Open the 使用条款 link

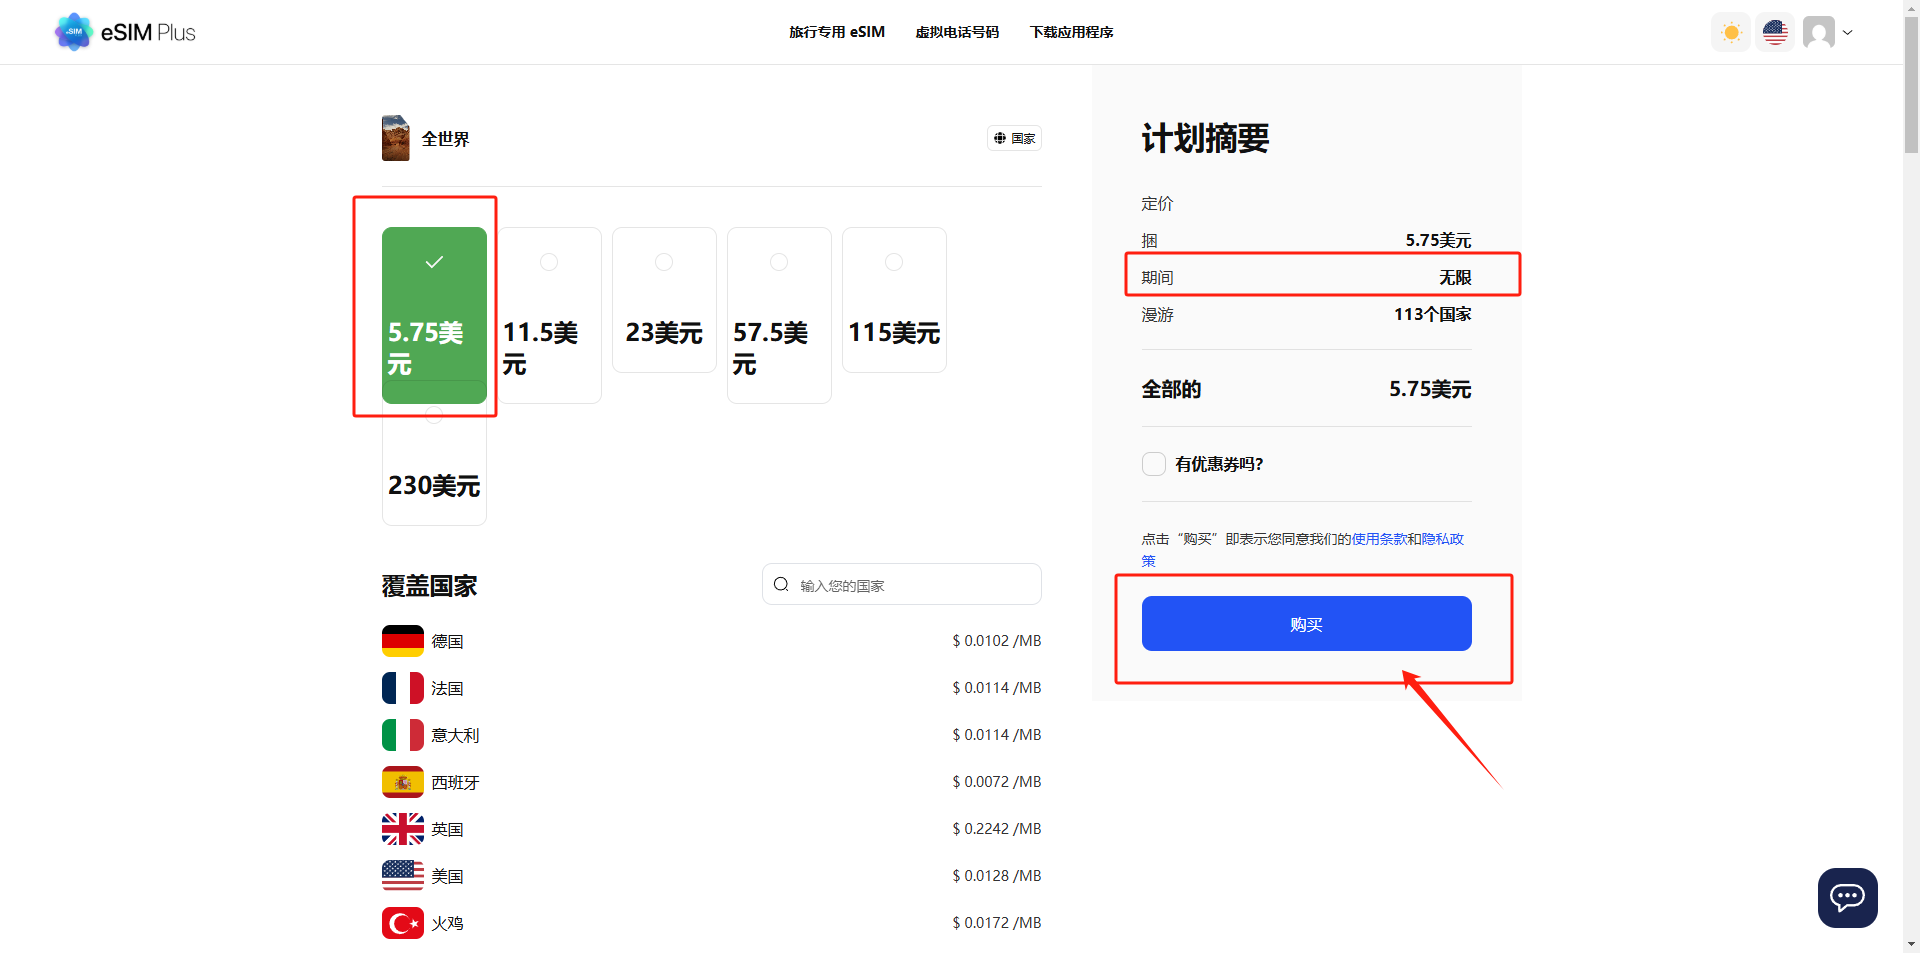[x=1379, y=539]
